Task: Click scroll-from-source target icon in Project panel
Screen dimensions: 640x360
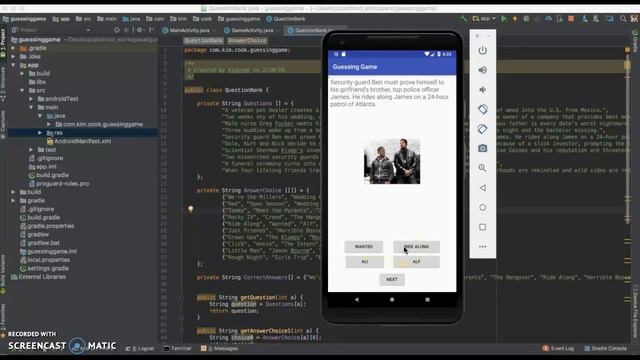Action: [x=117, y=30]
